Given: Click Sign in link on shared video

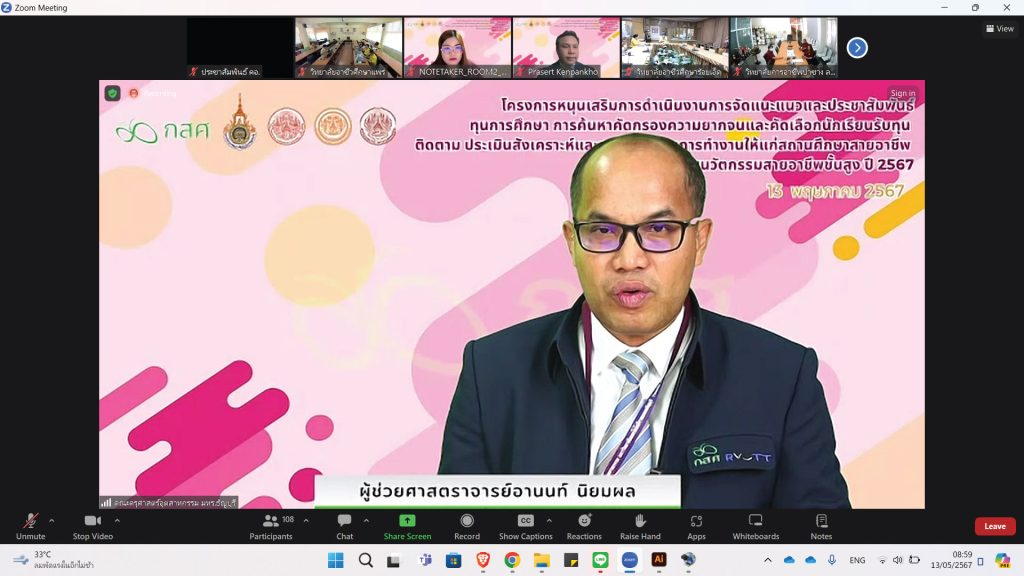Looking at the screenshot, I should click(903, 93).
